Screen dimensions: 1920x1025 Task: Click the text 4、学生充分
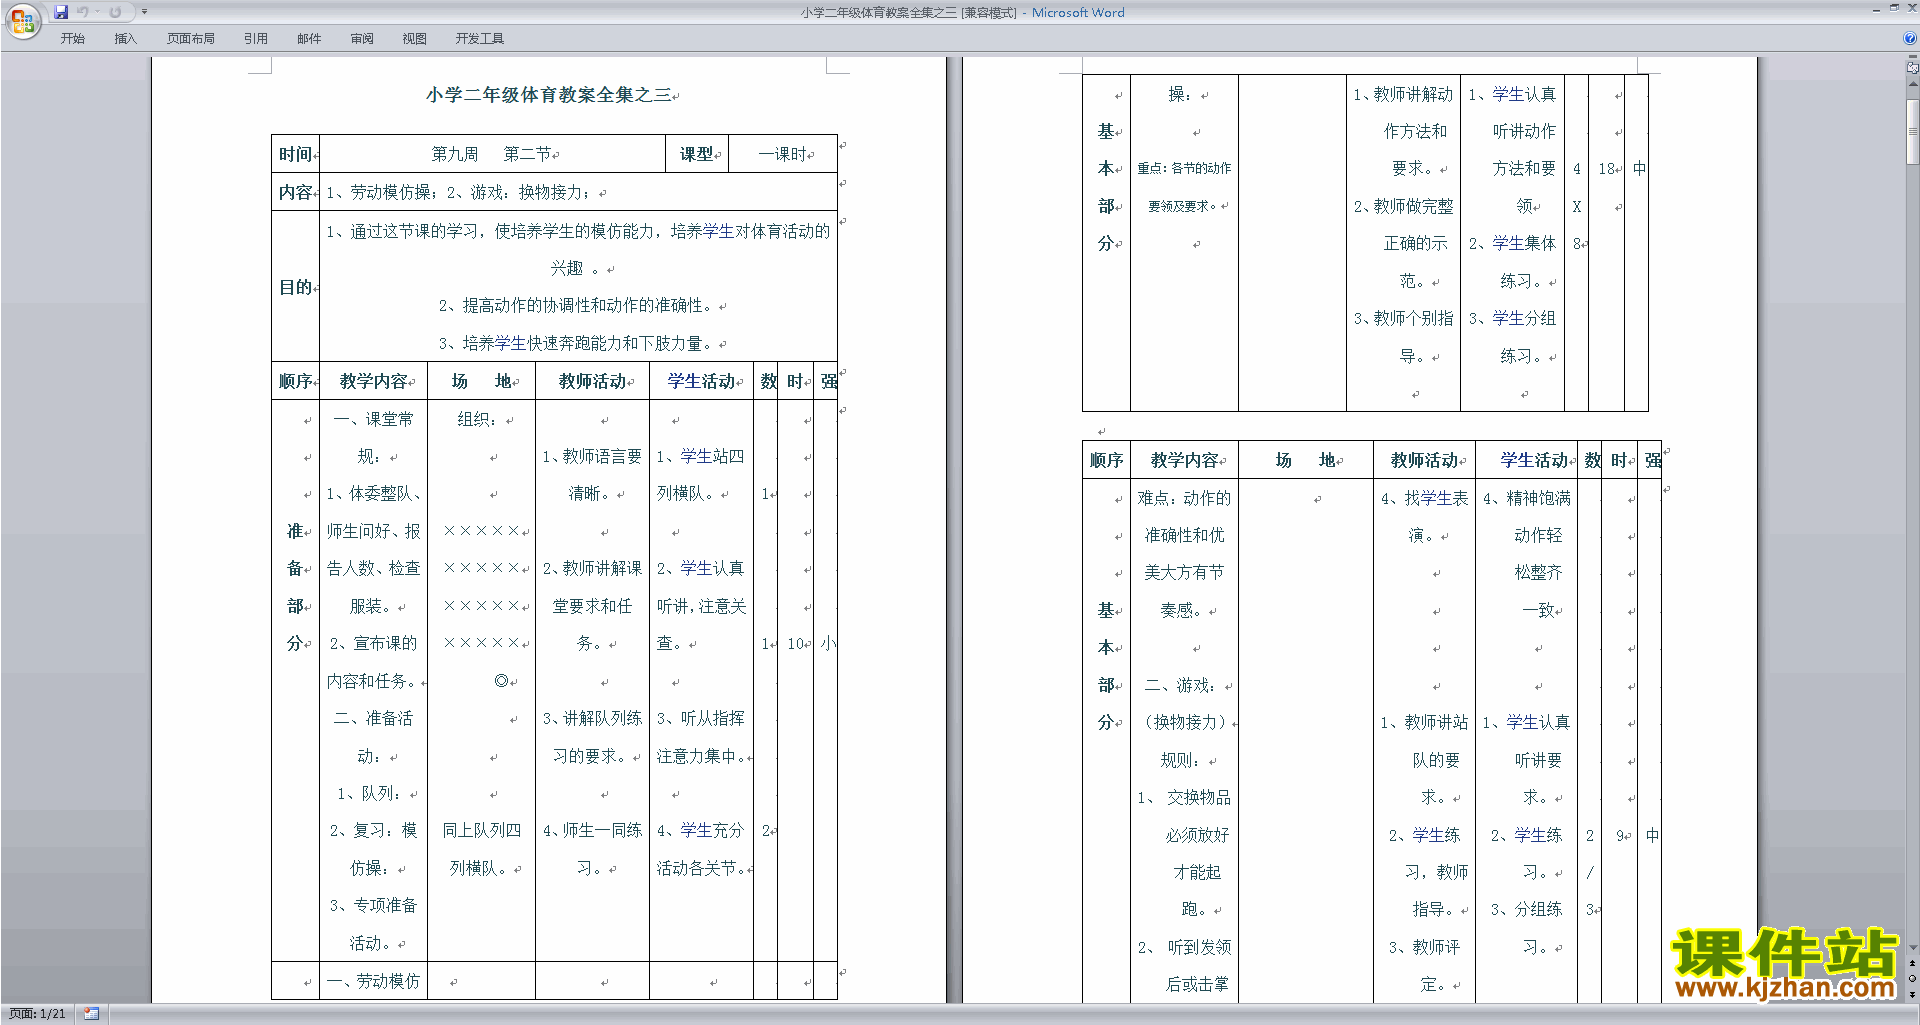(x=700, y=831)
